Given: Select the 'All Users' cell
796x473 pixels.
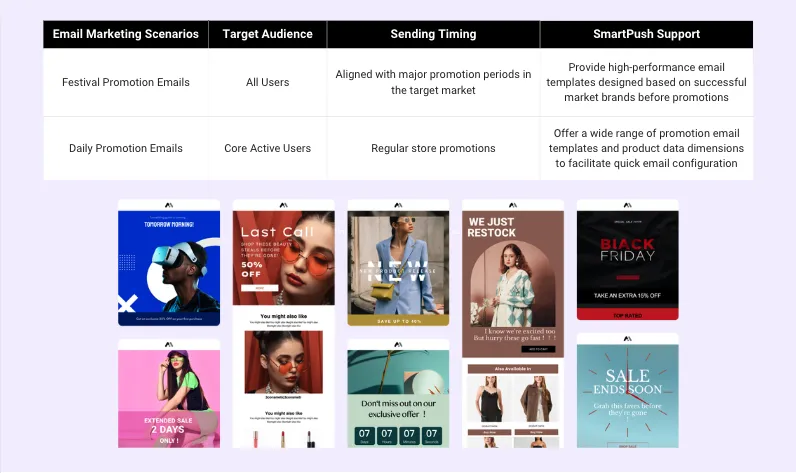Looking at the screenshot, I should (268, 82).
